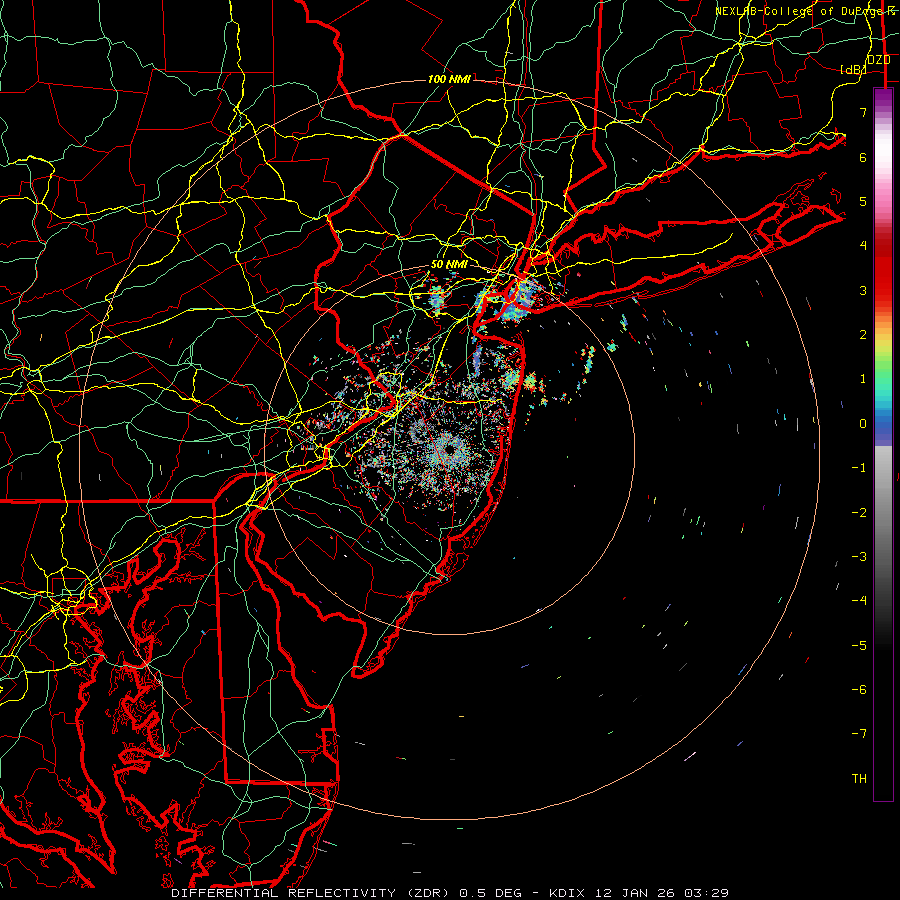Click the -2 tick label on scale
Viewport: 900px width, 900px height.
point(859,512)
